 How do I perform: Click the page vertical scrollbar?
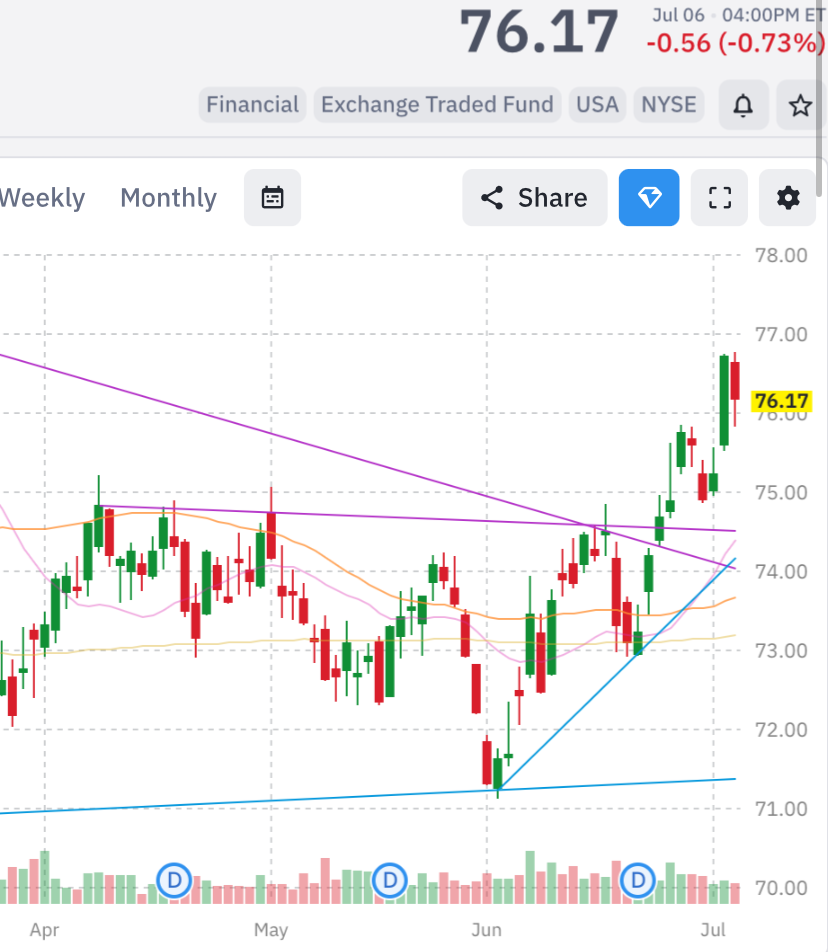point(820,97)
